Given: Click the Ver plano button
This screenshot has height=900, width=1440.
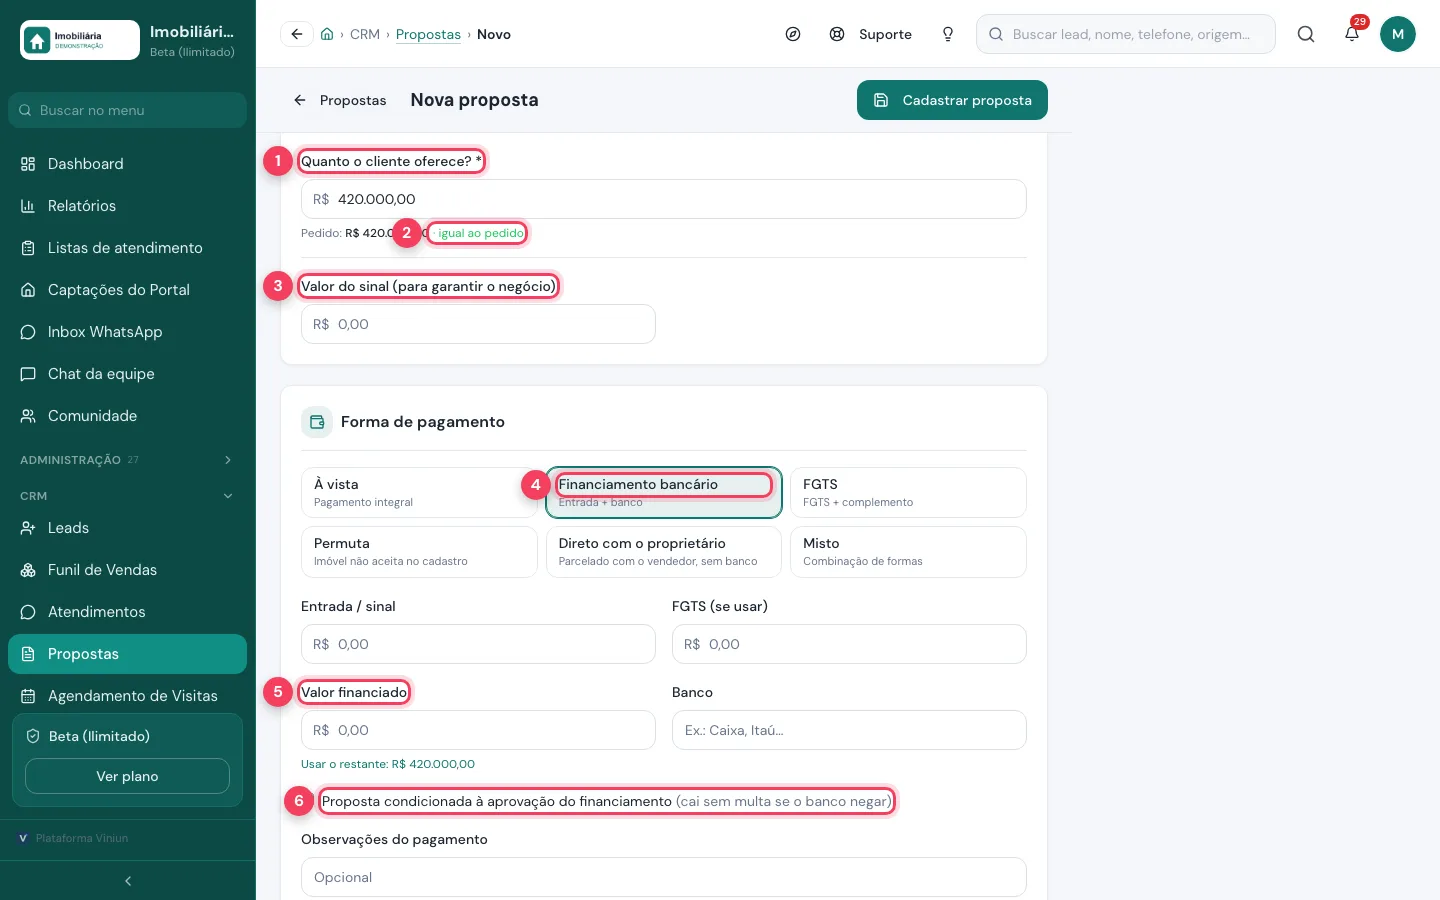Looking at the screenshot, I should pos(127,776).
